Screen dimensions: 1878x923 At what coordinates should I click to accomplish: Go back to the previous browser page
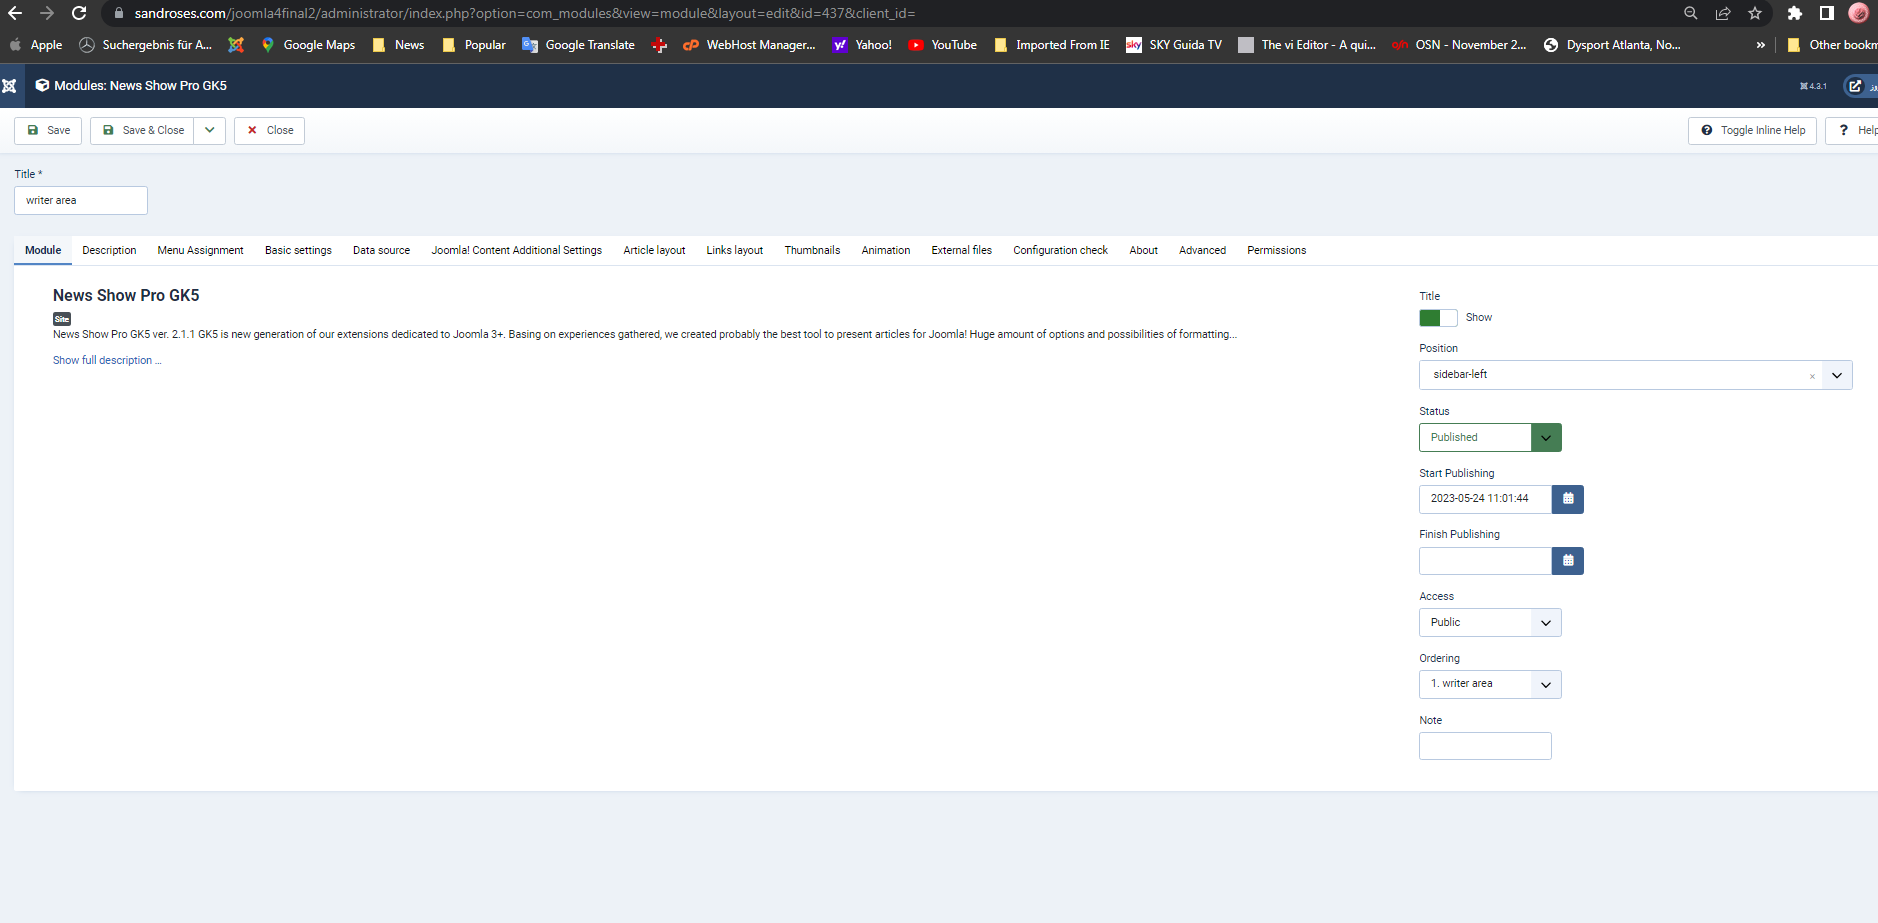[x=15, y=13]
